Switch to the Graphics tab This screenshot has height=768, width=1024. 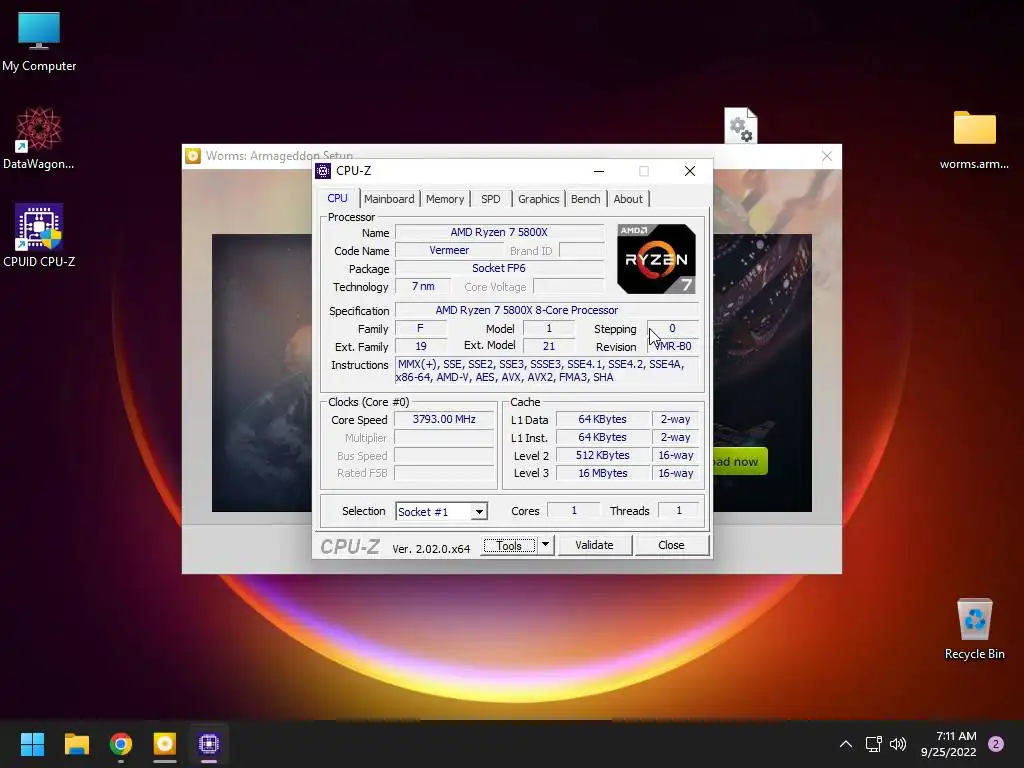538,199
